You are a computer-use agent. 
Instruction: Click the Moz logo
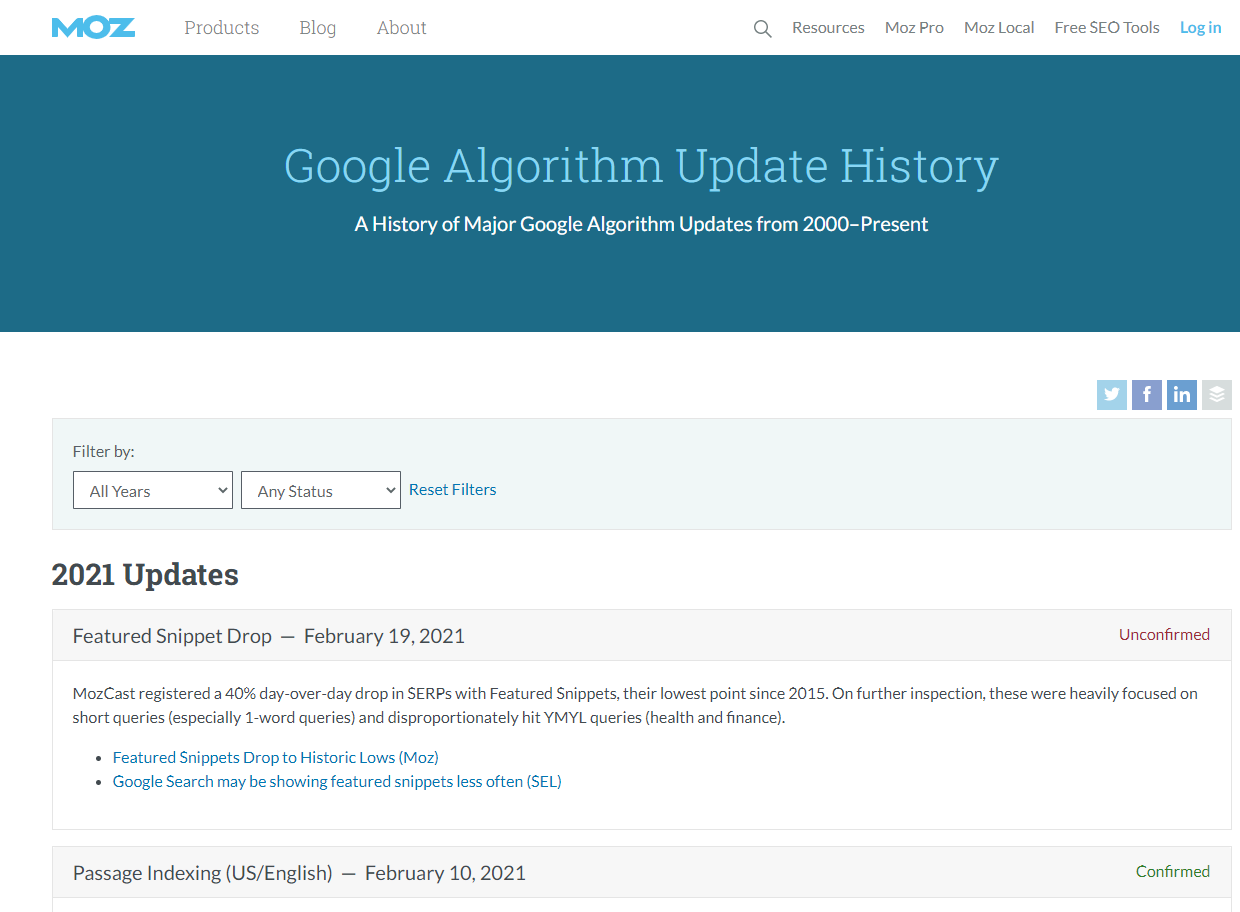(93, 28)
